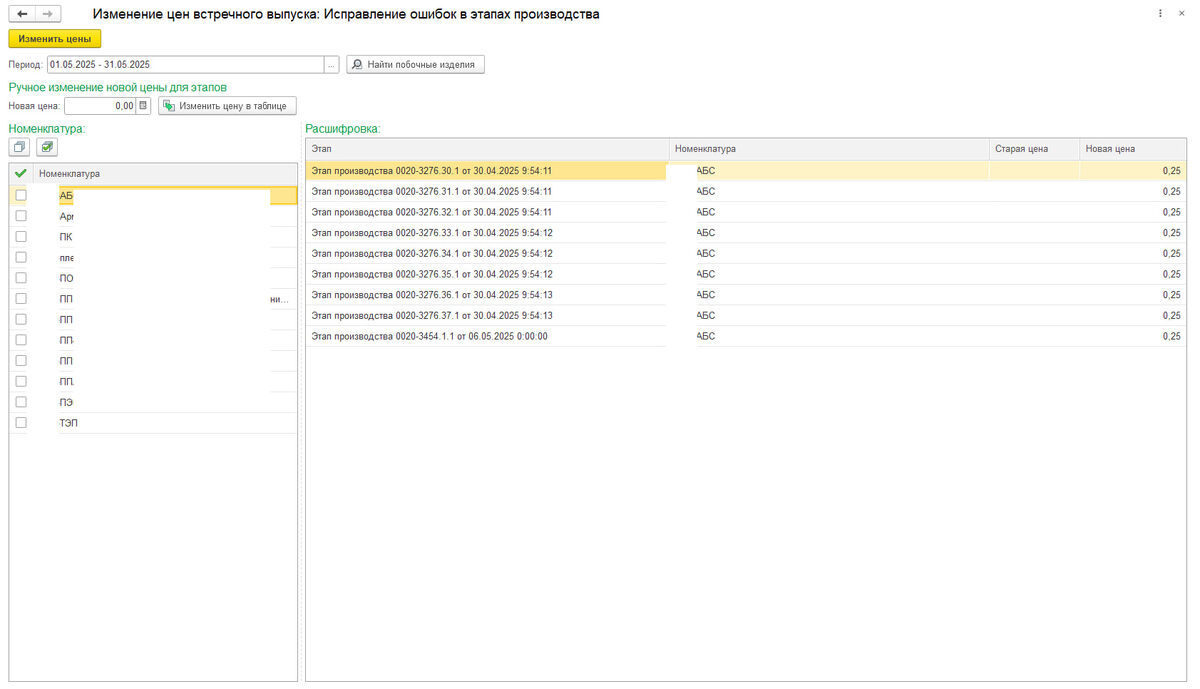Click Изменить цену в таблице button
This screenshot has height=689, width=1200.
(228, 105)
